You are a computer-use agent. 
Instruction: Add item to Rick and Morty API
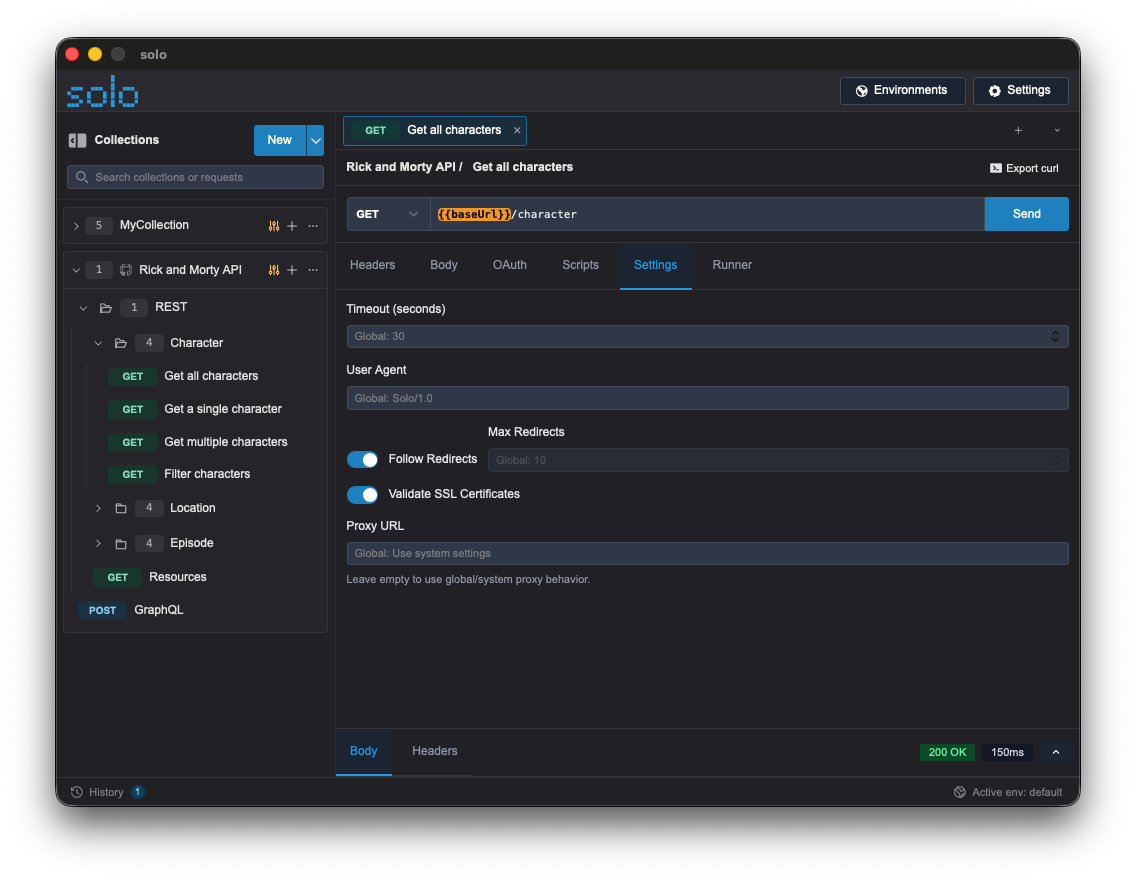click(292, 270)
